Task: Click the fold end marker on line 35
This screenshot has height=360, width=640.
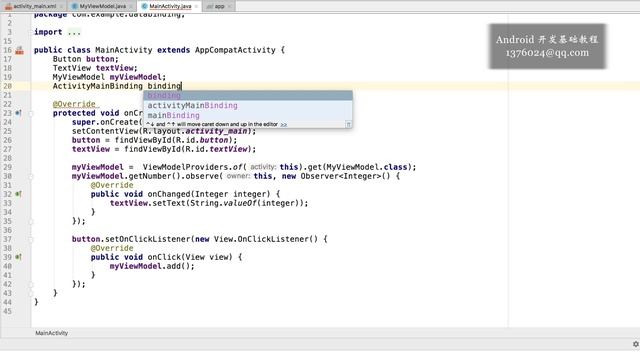Action: click(x=31, y=222)
